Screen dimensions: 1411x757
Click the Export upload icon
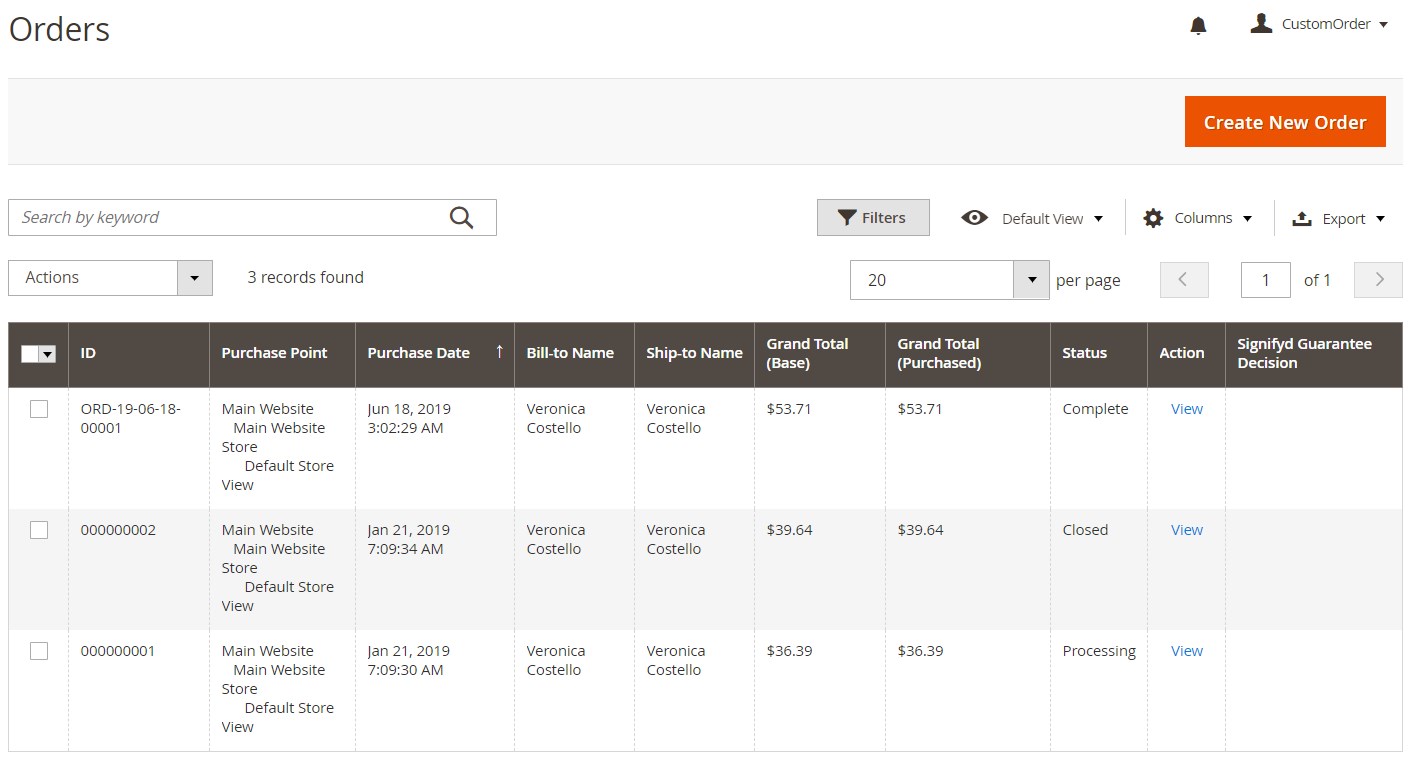point(1302,218)
